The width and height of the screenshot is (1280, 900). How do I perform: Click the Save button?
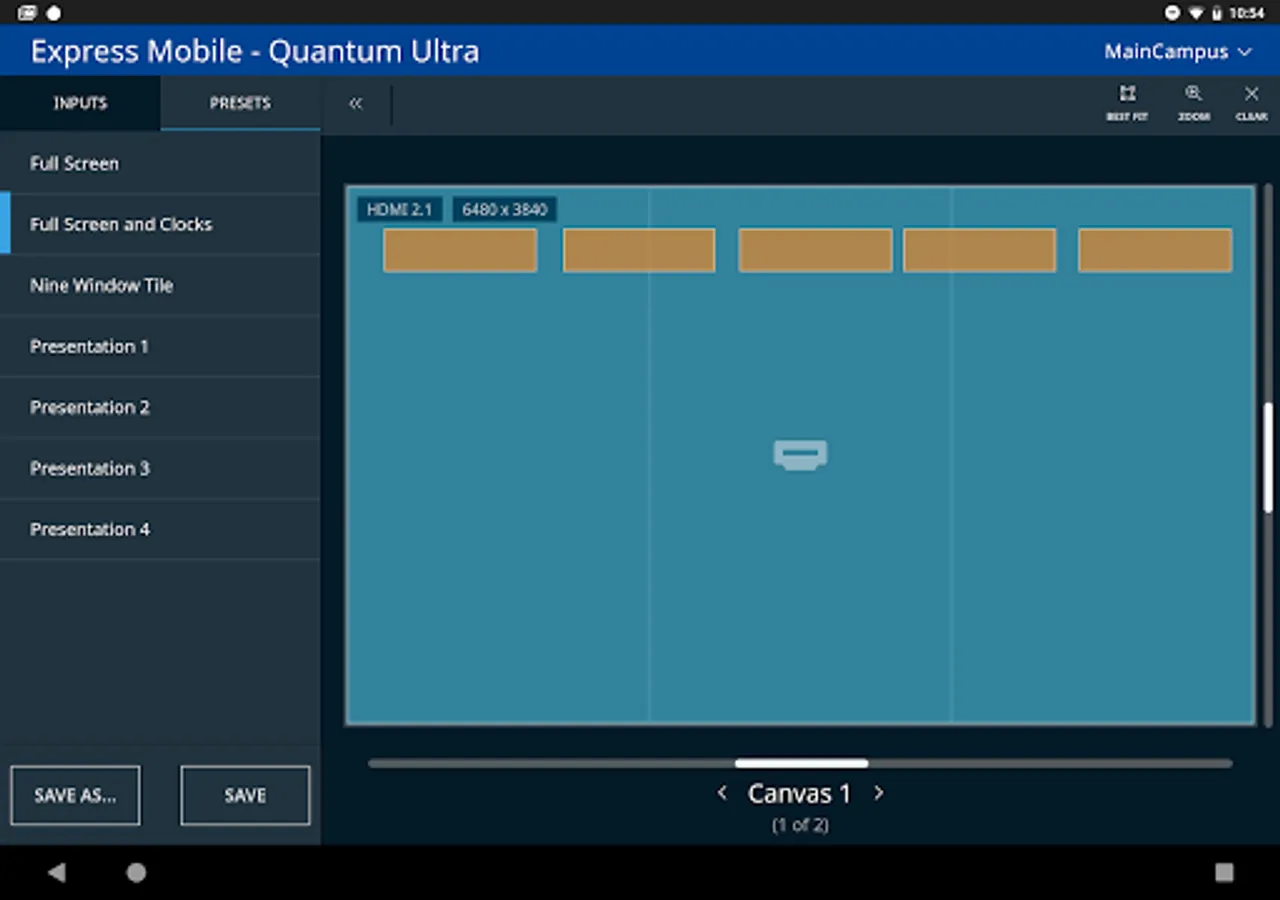click(x=245, y=796)
